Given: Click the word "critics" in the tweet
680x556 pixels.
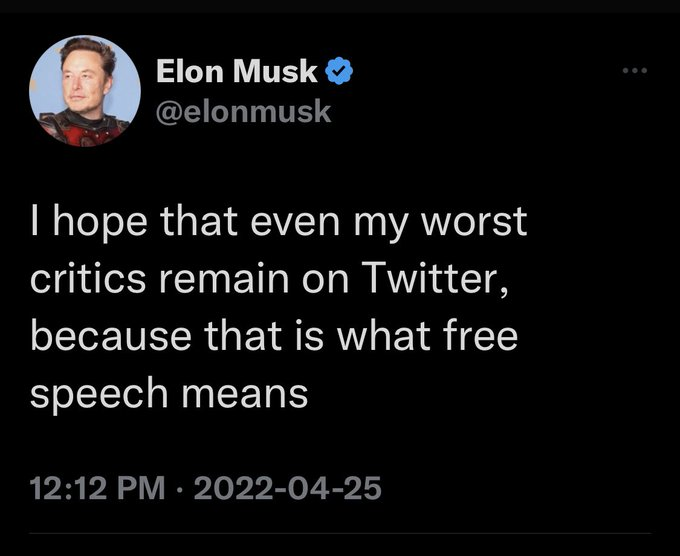Looking at the screenshot, I should 88,278.
